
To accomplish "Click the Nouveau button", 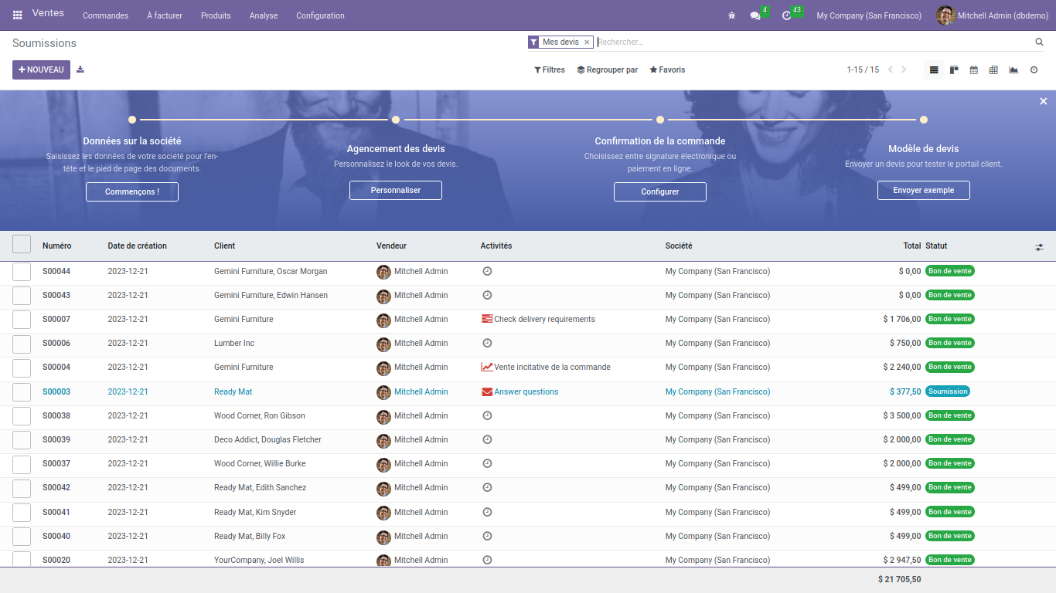I will click(x=41, y=70).
